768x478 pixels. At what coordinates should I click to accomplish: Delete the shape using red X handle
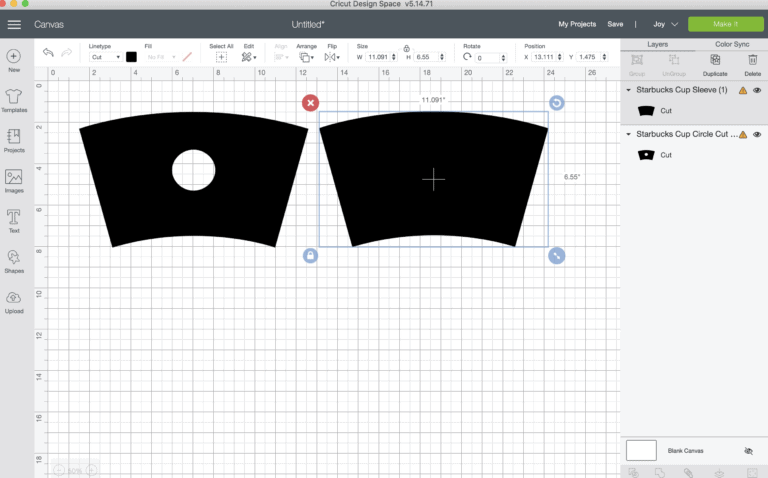[311, 103]
